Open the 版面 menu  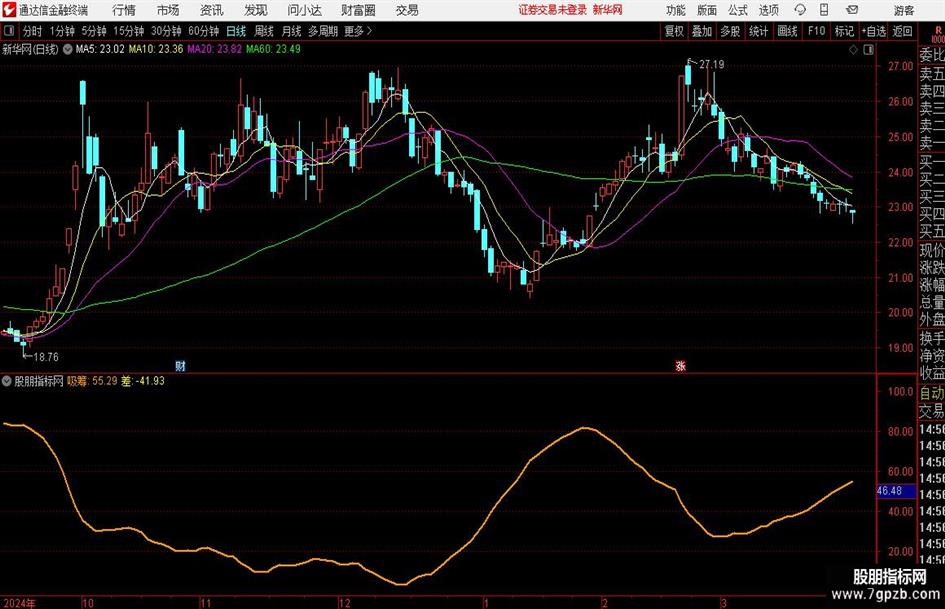point(706,10)
